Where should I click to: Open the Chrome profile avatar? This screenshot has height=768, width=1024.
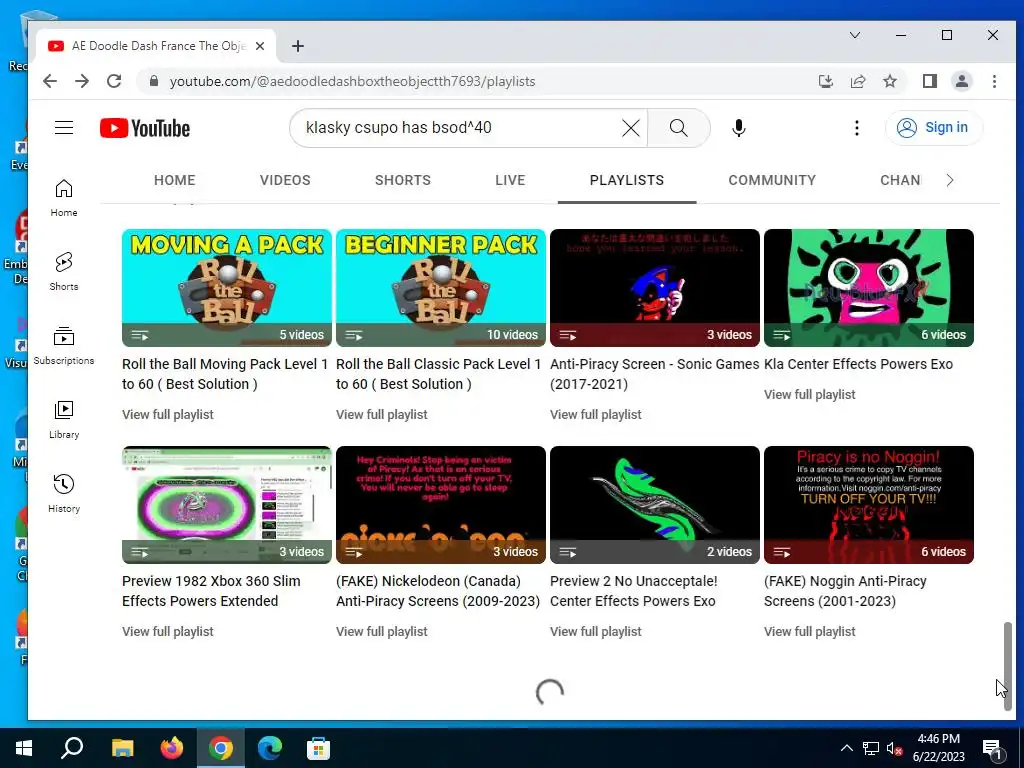(x=961, y=81)
